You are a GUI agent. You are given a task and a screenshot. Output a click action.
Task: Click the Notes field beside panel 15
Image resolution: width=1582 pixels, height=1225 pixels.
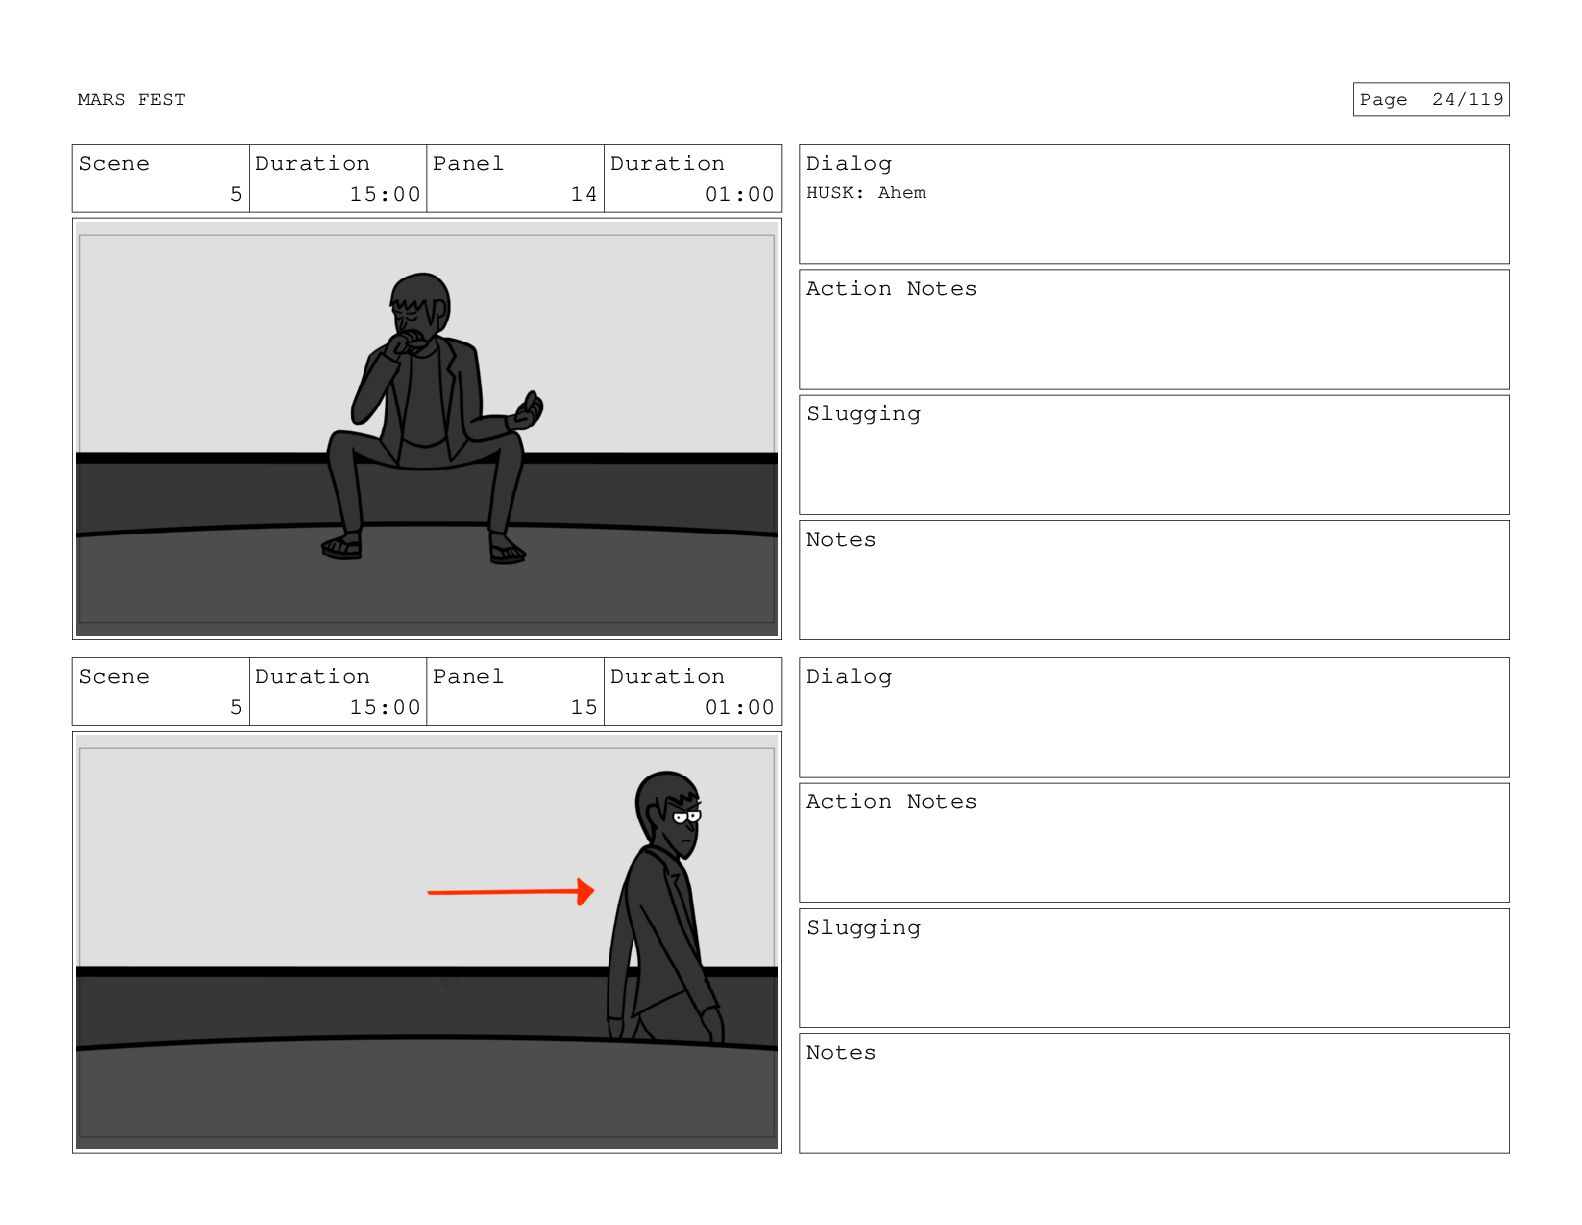1154,1093
